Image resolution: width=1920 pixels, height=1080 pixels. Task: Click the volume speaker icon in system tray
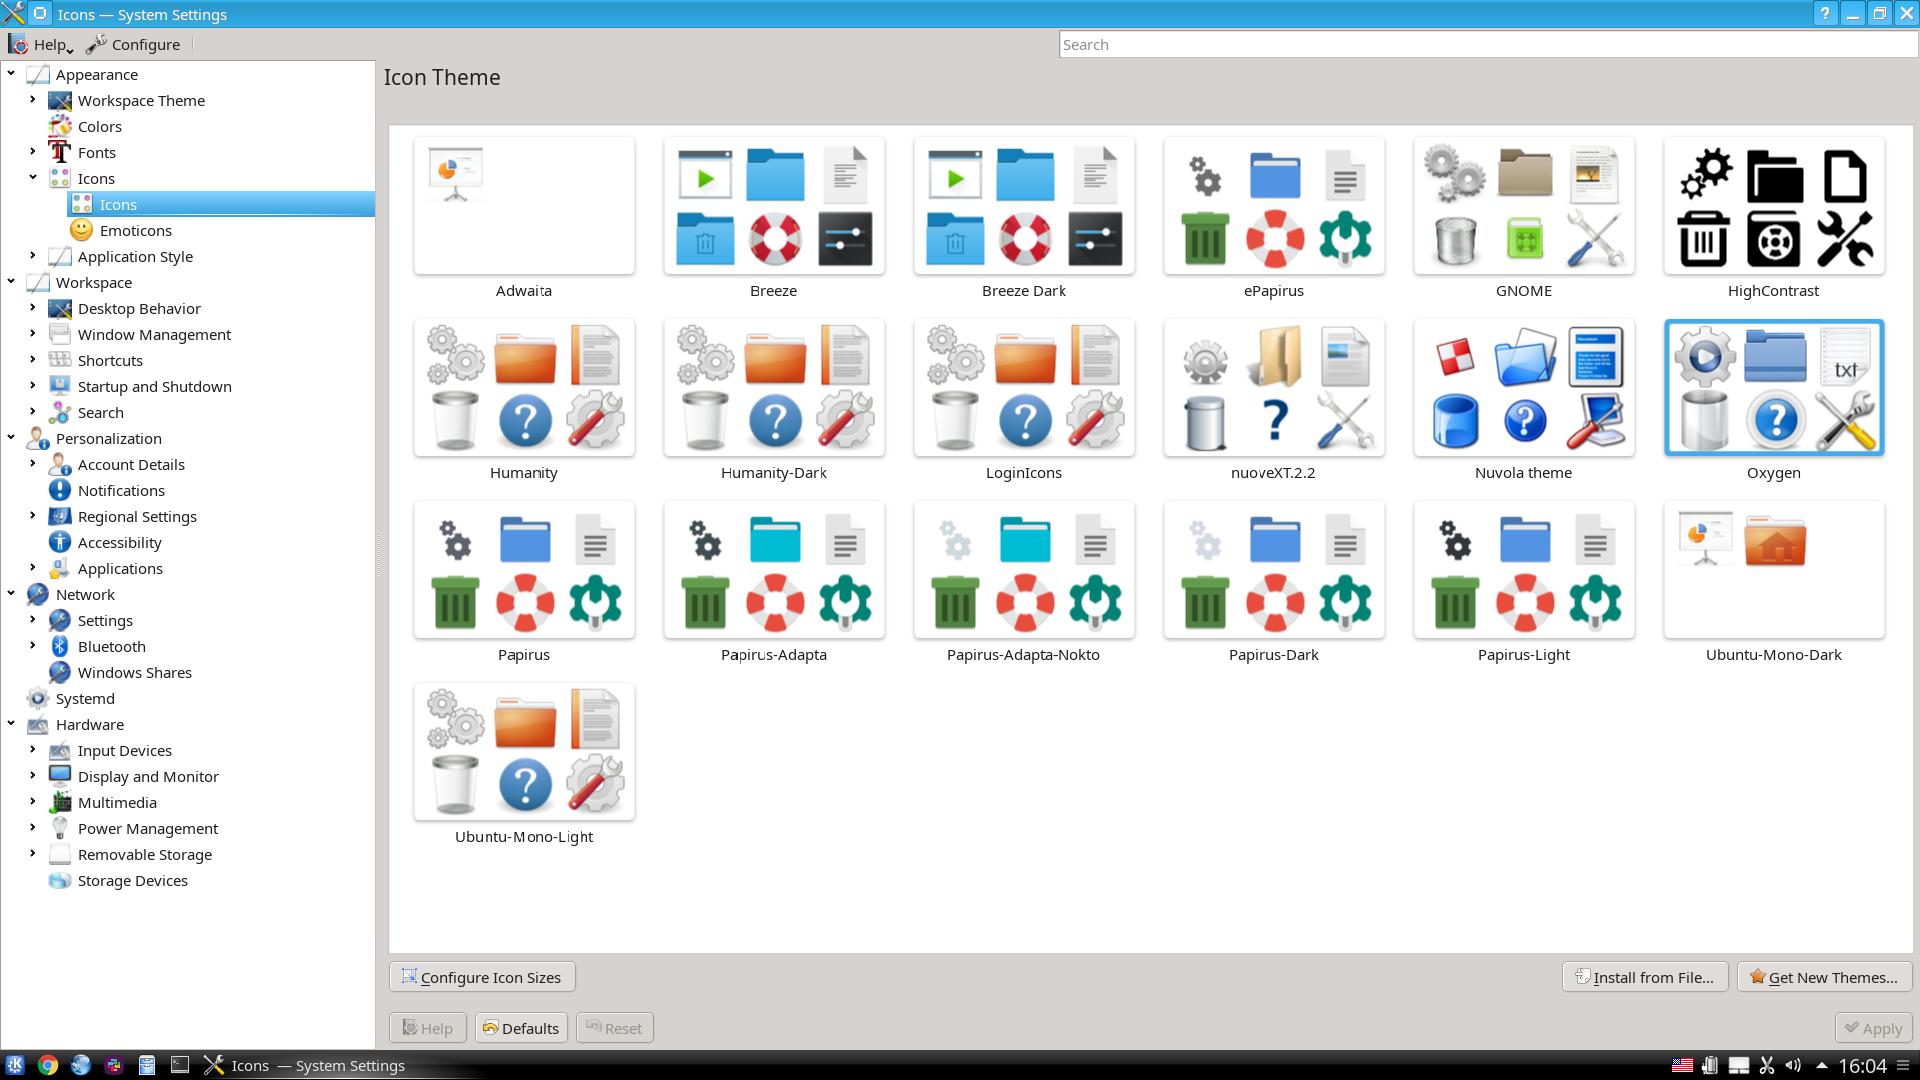(x=1793, y=1065)
